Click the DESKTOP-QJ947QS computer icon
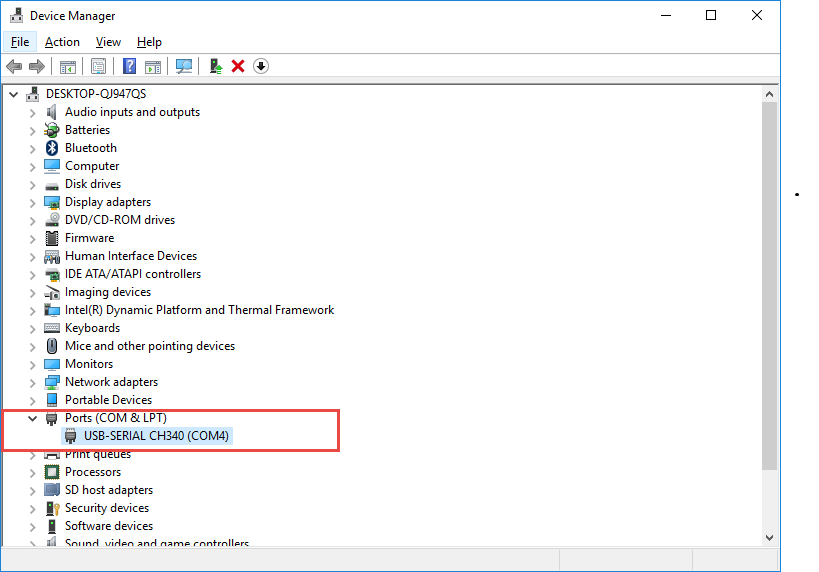819x572 pixels. point(33,94)
